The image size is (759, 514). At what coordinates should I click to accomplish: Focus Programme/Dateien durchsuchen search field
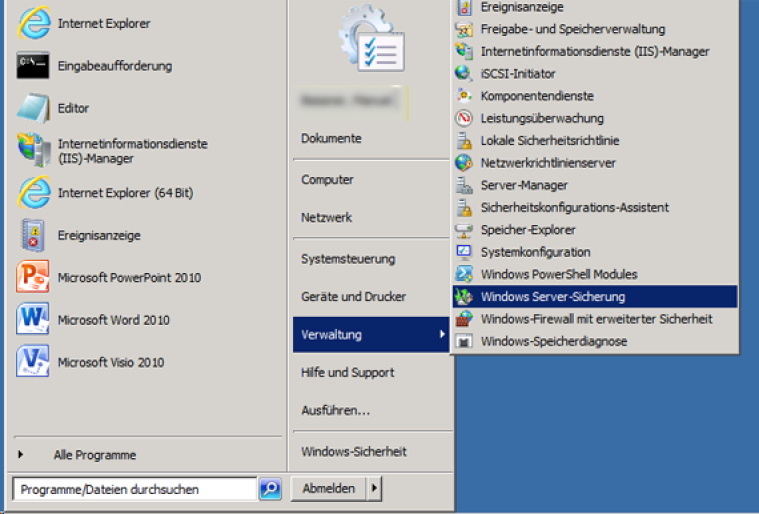coord(135,489)
